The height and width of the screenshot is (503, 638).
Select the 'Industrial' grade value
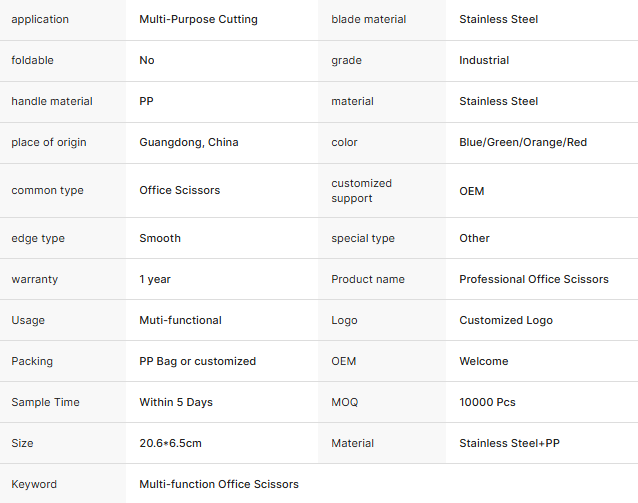pos(484,60)
